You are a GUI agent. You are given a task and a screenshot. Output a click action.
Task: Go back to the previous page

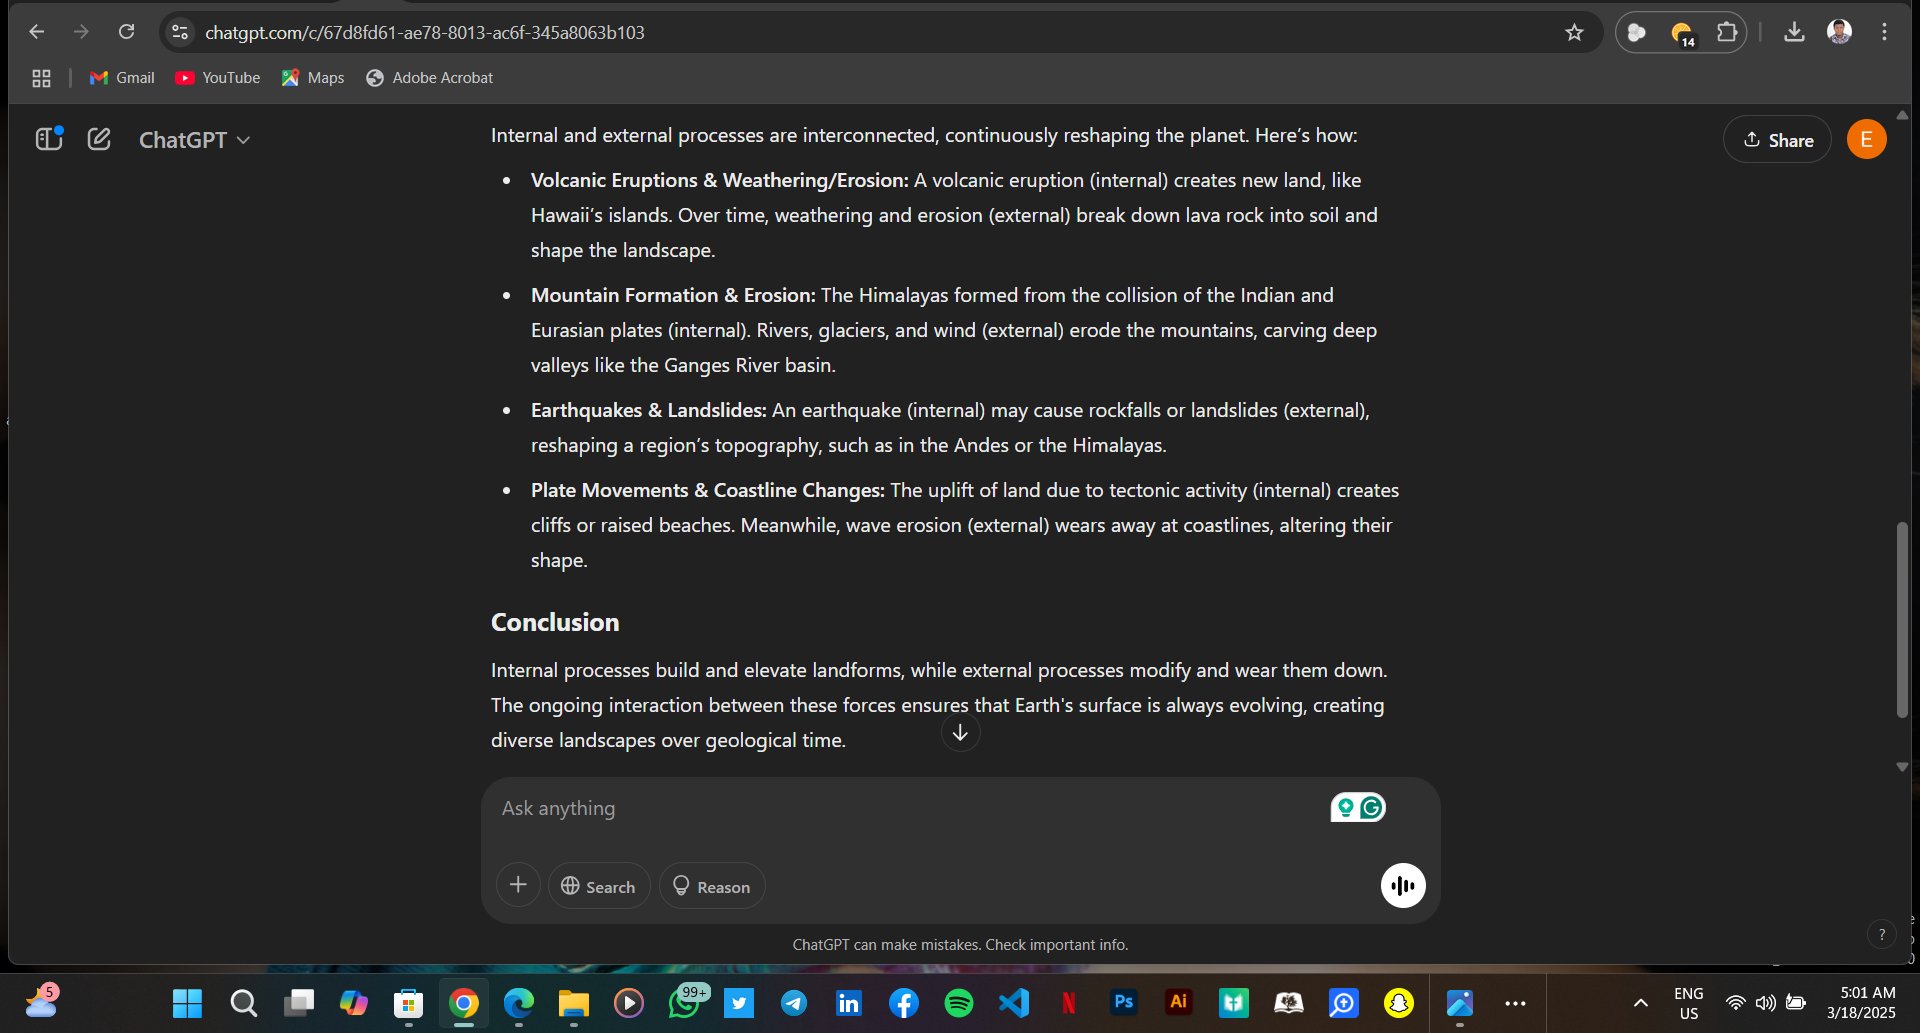(37, 32)
